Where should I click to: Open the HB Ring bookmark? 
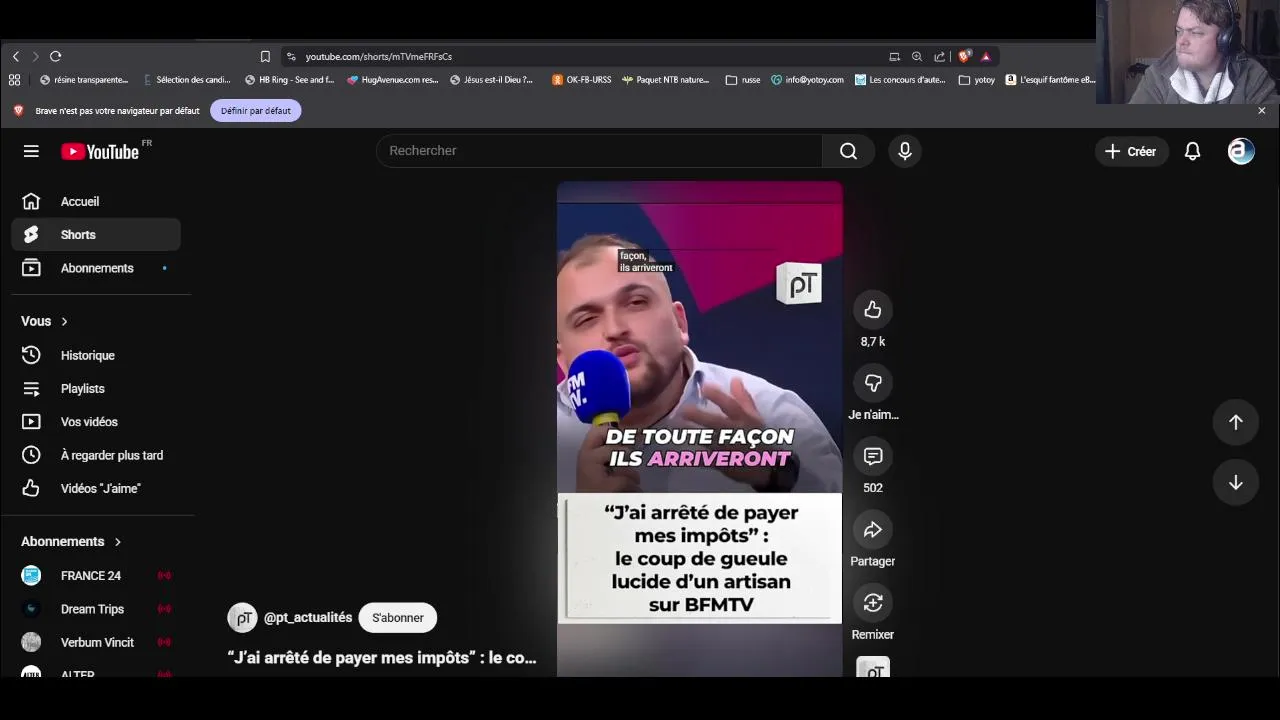point(290,80)
